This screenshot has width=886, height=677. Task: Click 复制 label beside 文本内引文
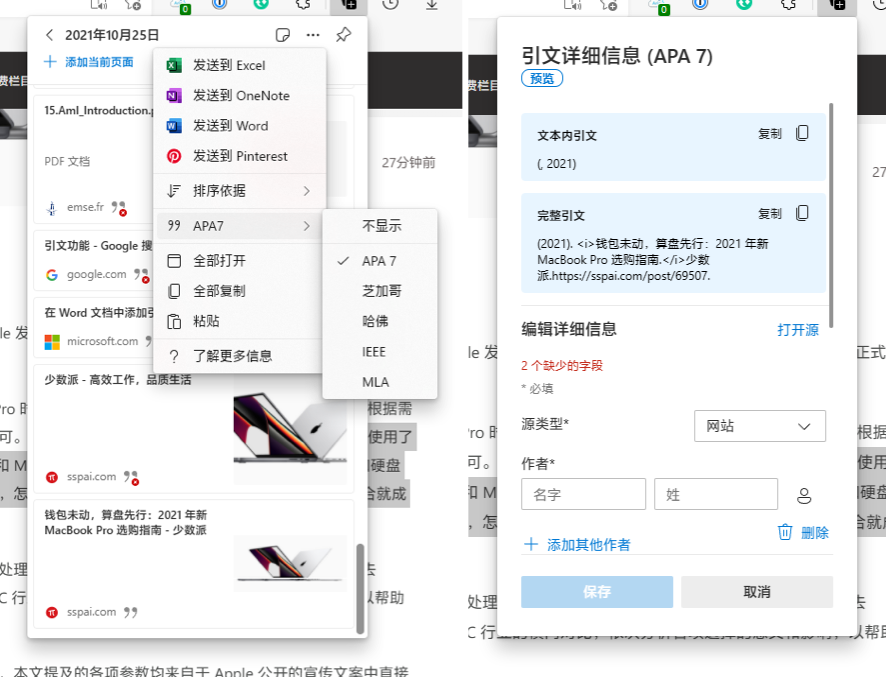[770, 134]
